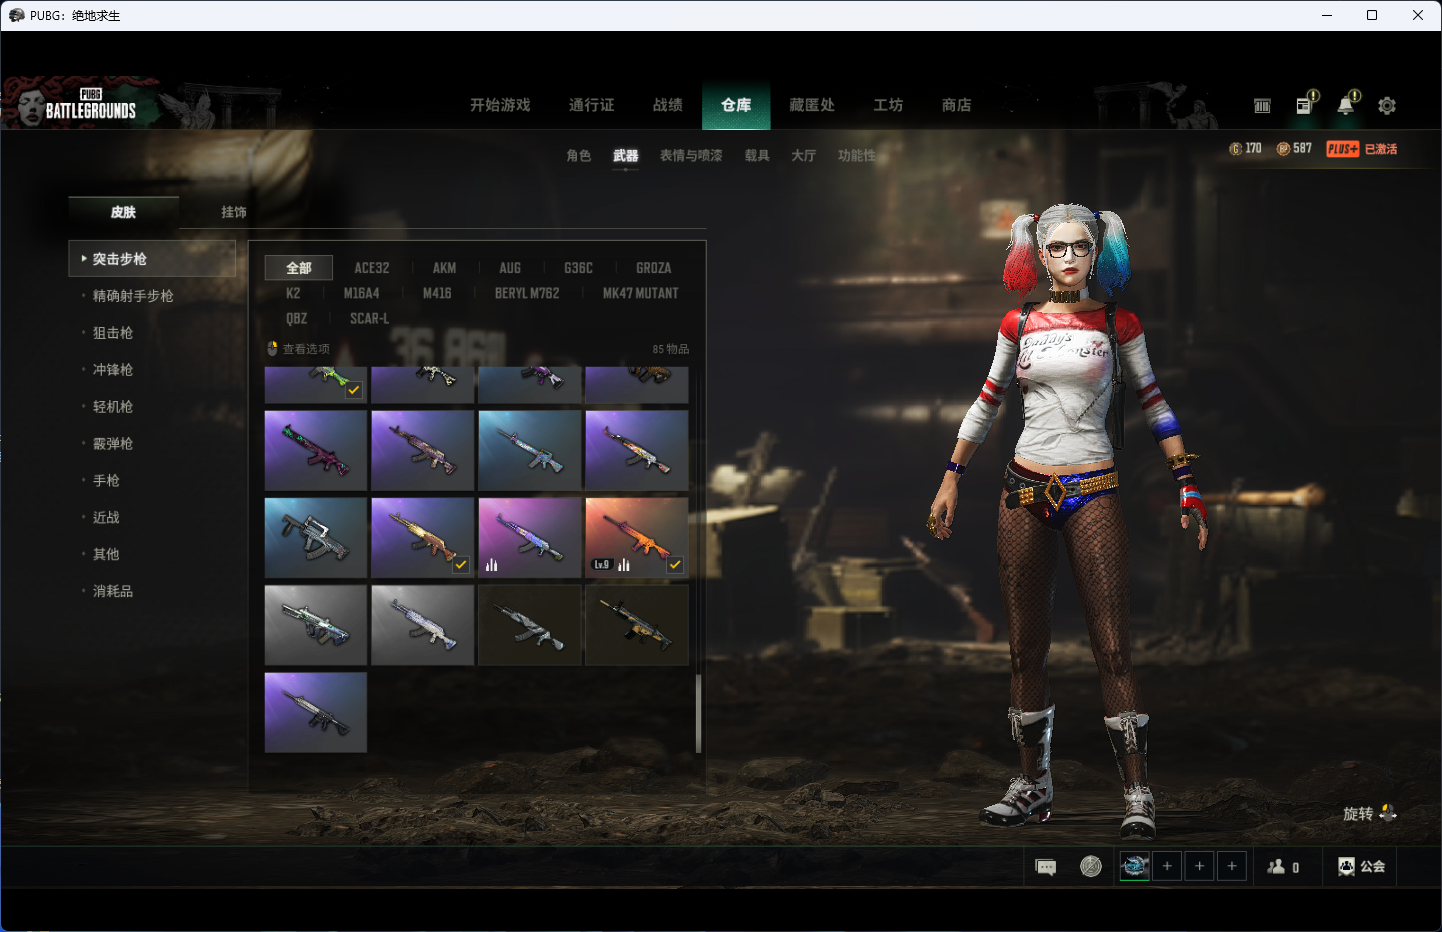Expand the 突击步枪 category arrow
1442x932 pixels.
tap(84, 258)
